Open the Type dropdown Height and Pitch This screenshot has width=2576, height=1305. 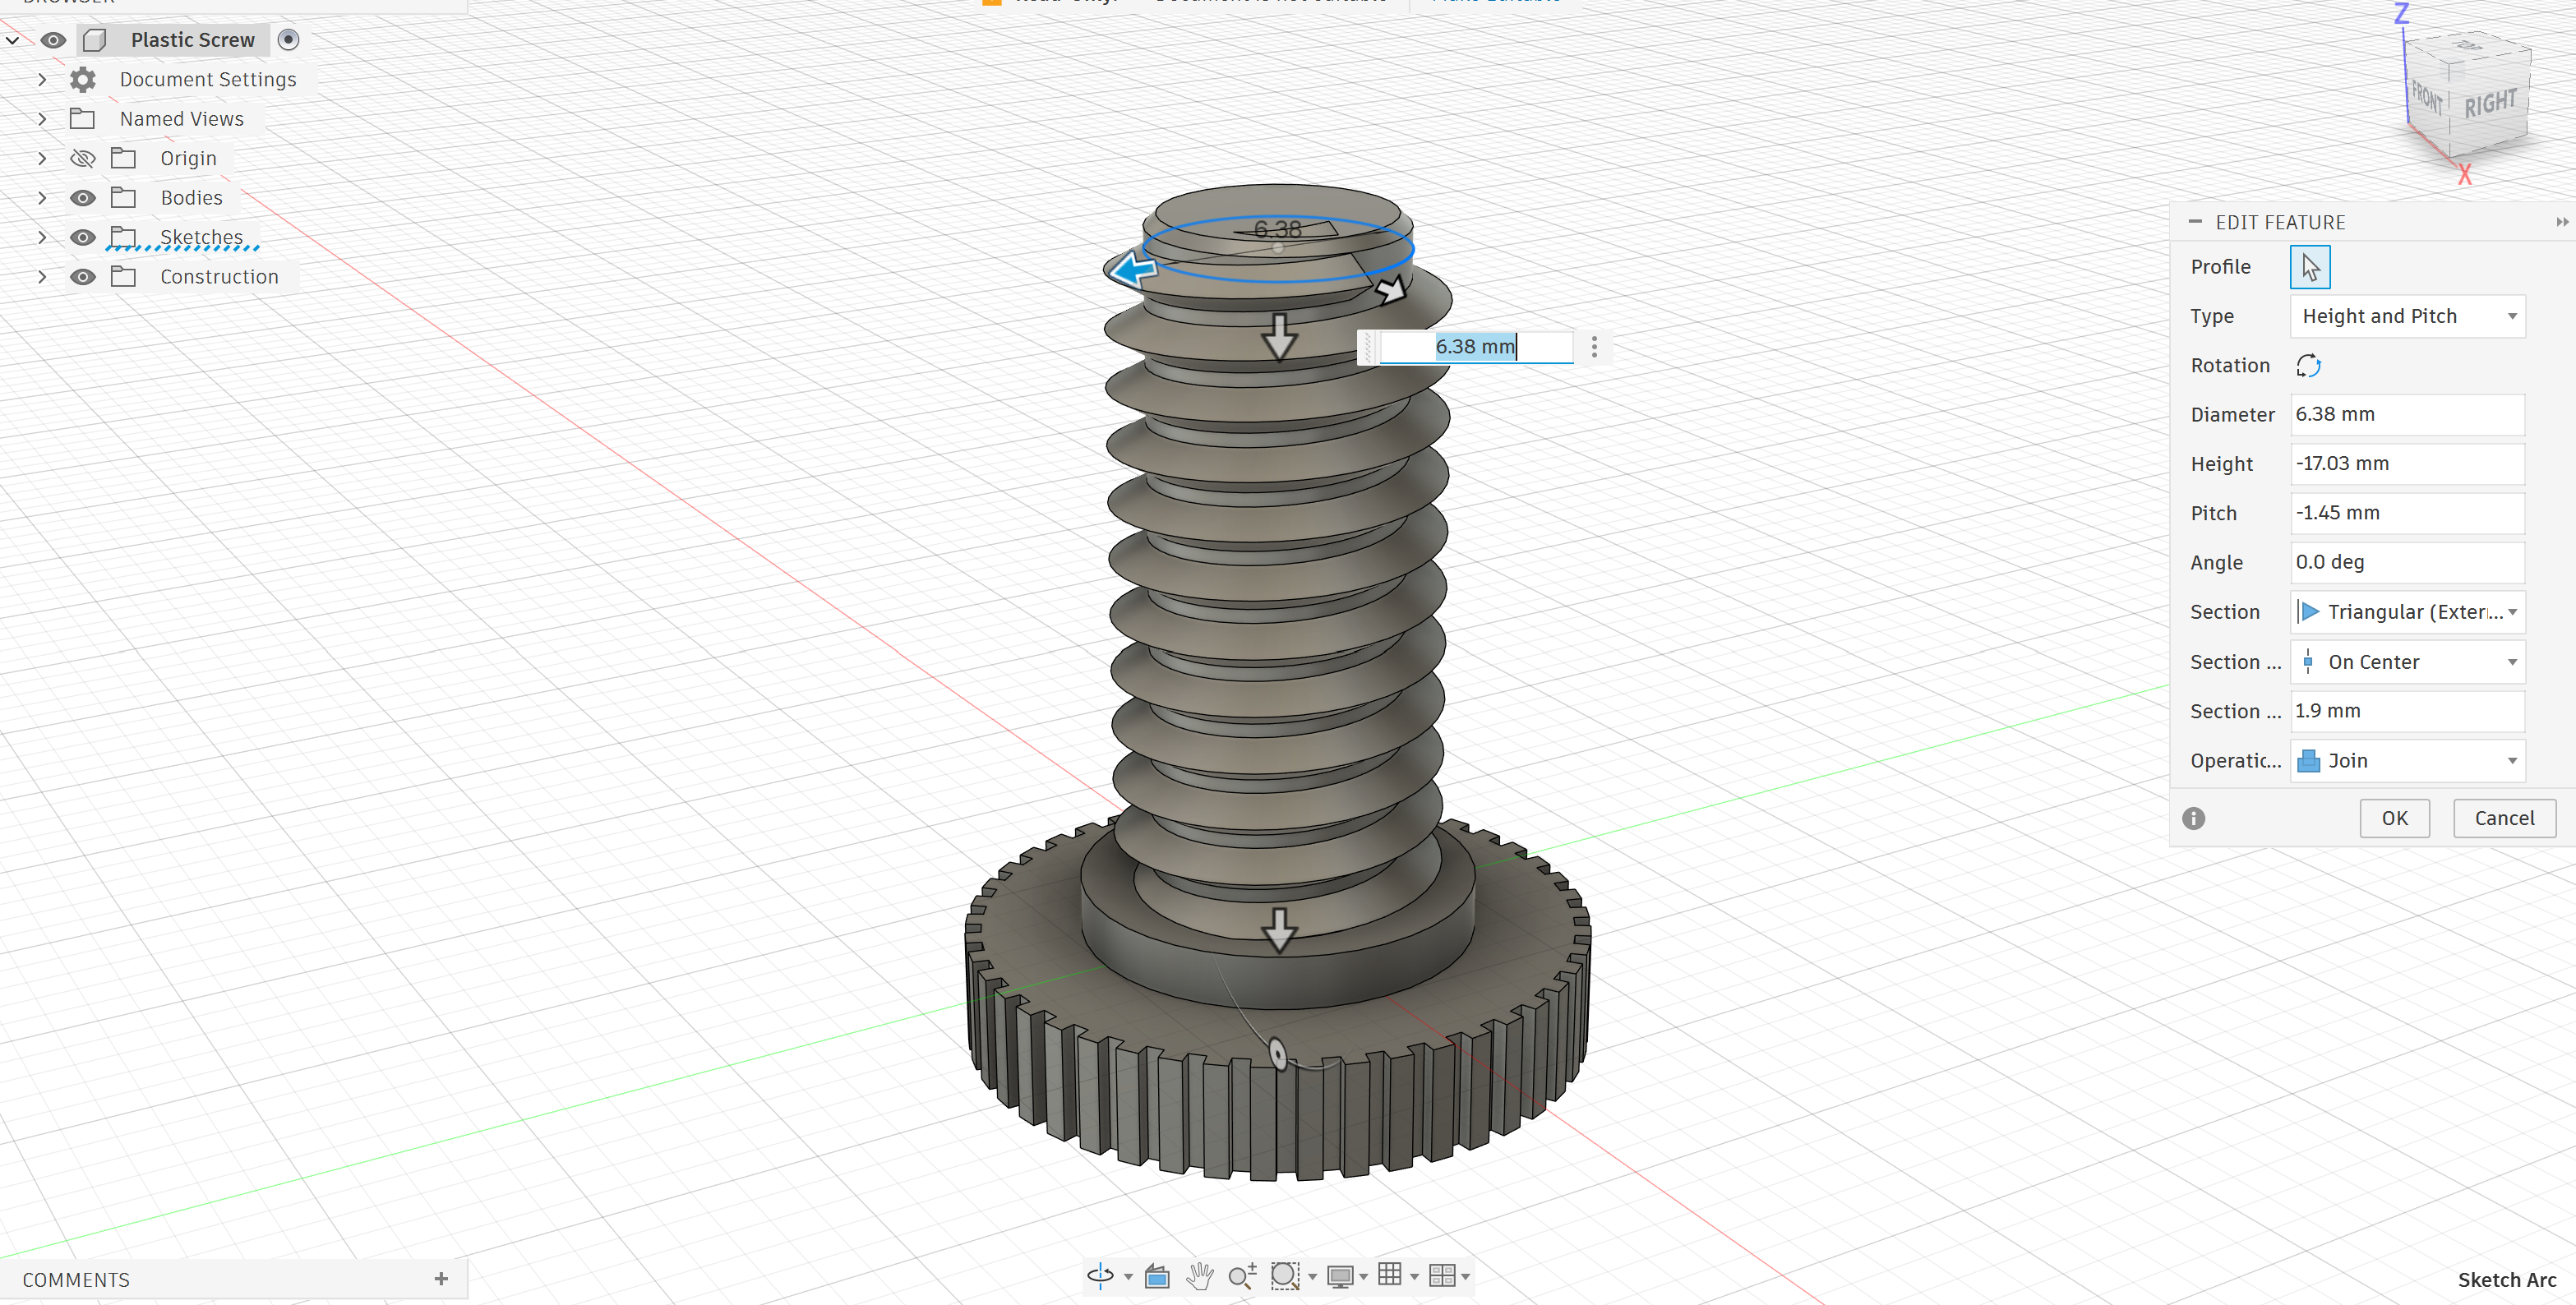[2407, 316]
